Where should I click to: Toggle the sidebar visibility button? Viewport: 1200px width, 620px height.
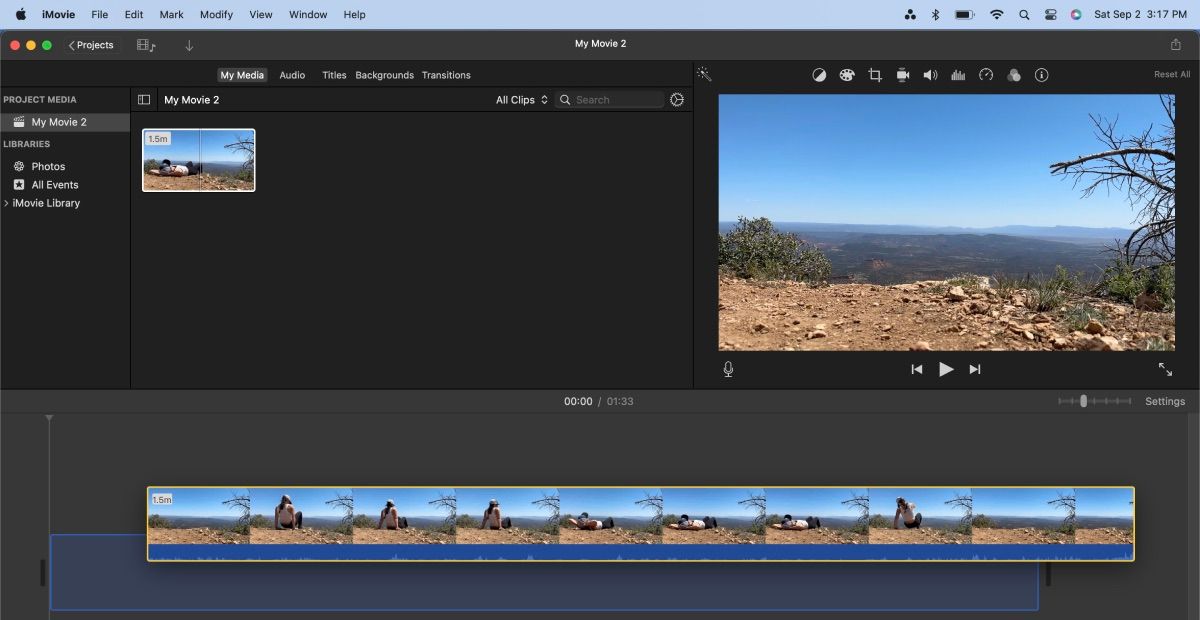point(144,99)
